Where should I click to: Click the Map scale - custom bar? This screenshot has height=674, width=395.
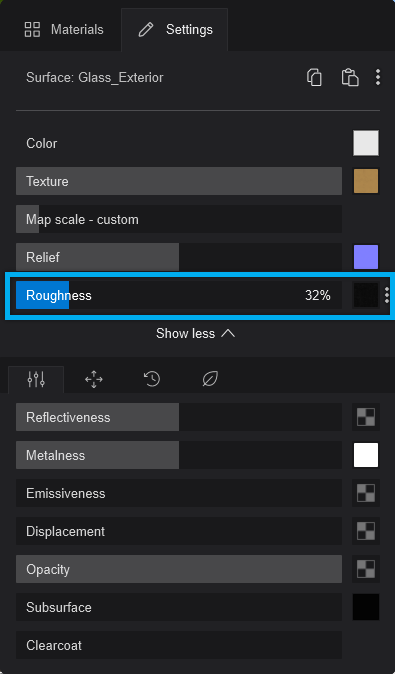(179, 219)
